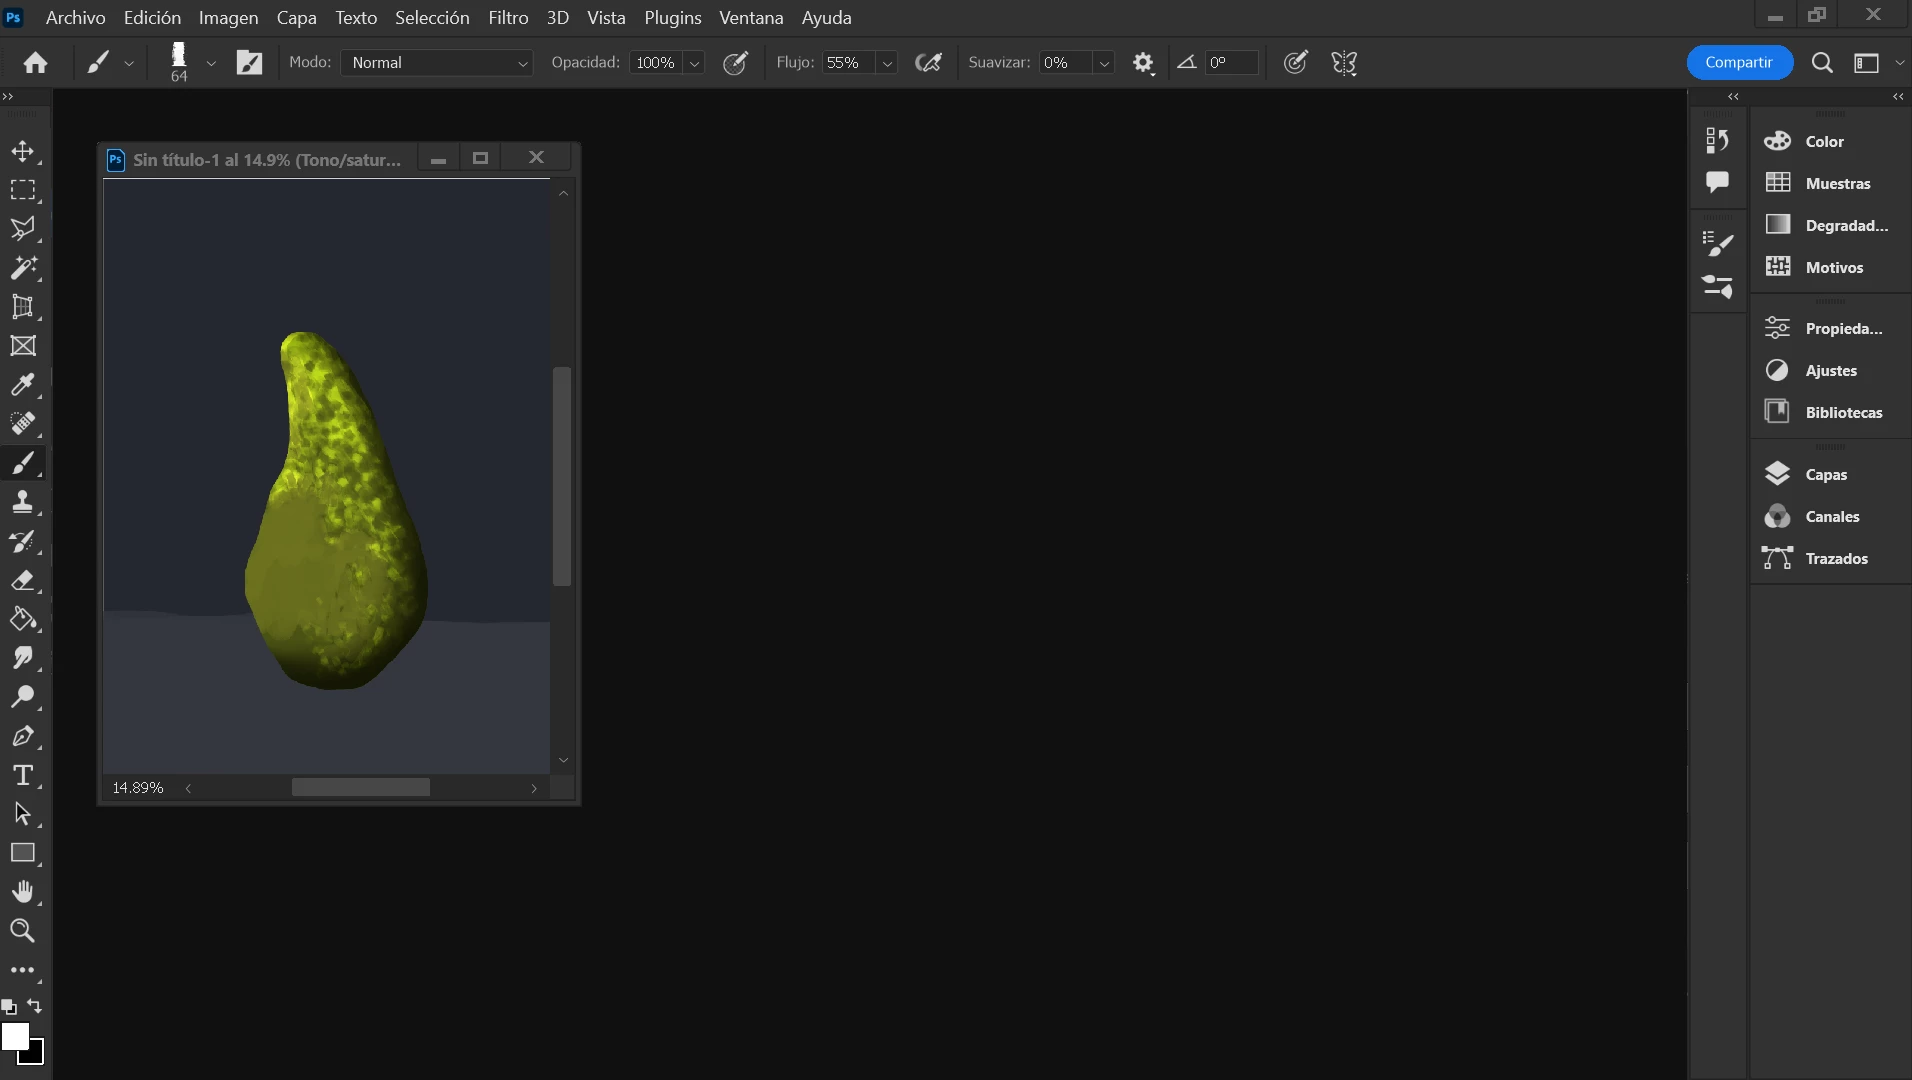1912x1080 pixels.
Task: Select the Move tool
Action: click(22, 151)
